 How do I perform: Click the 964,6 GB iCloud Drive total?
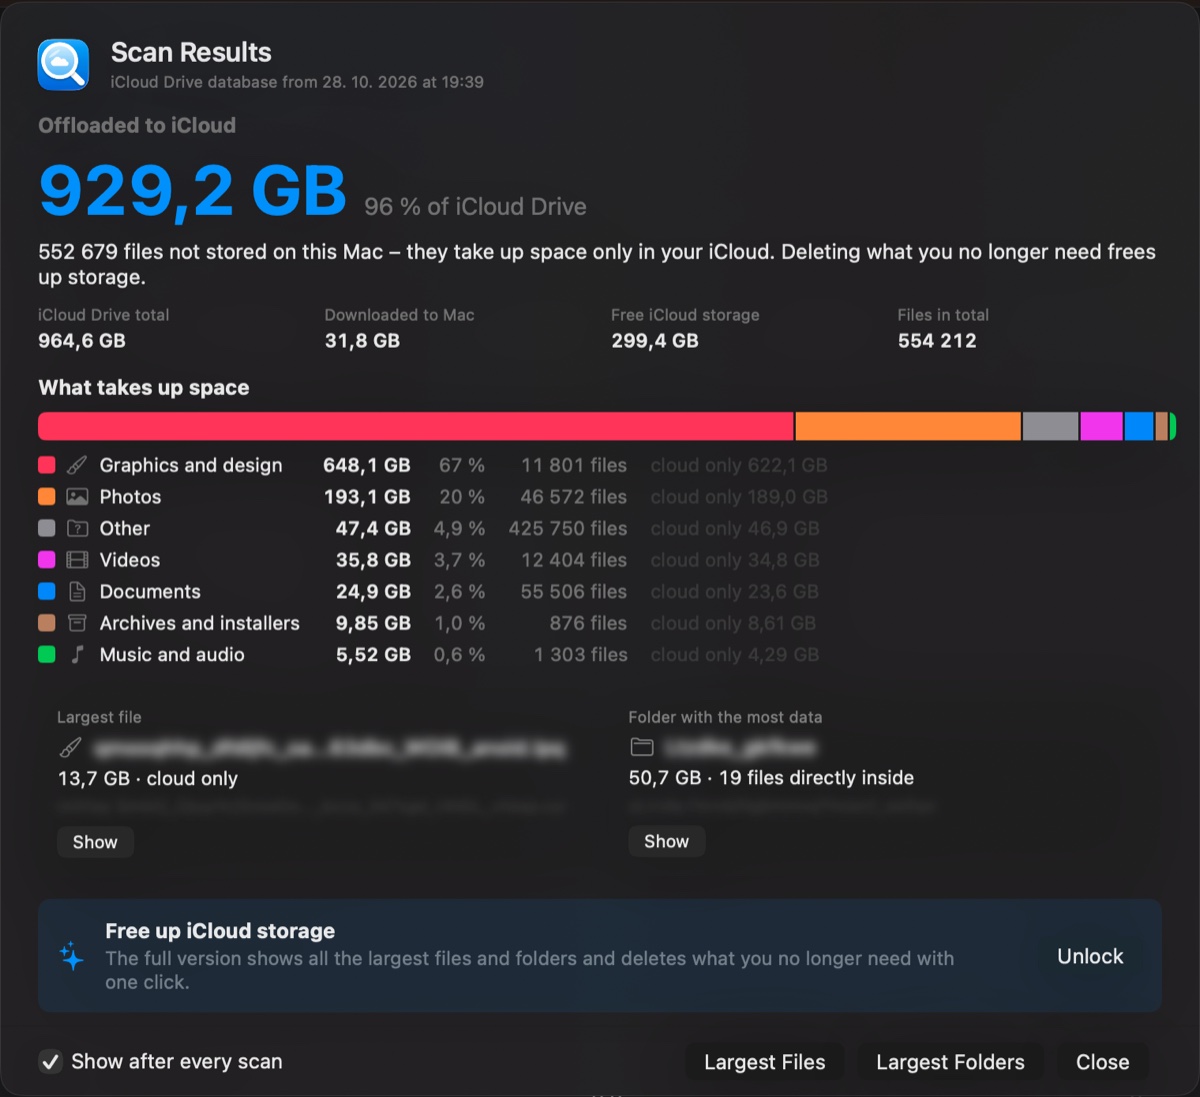pos(82,341)
